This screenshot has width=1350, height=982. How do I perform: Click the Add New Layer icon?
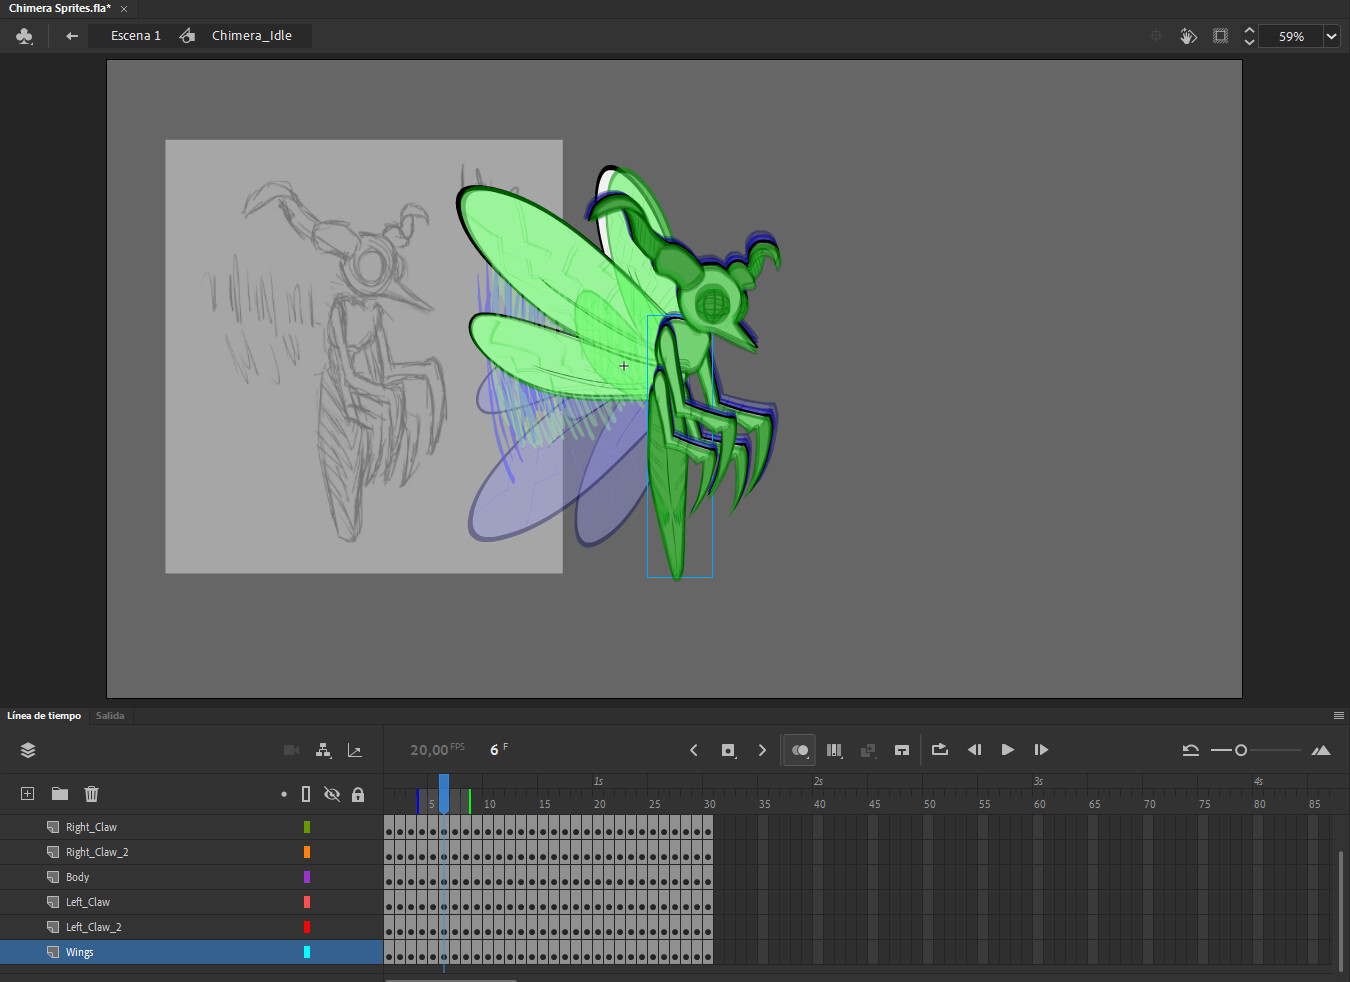(26, 793)
